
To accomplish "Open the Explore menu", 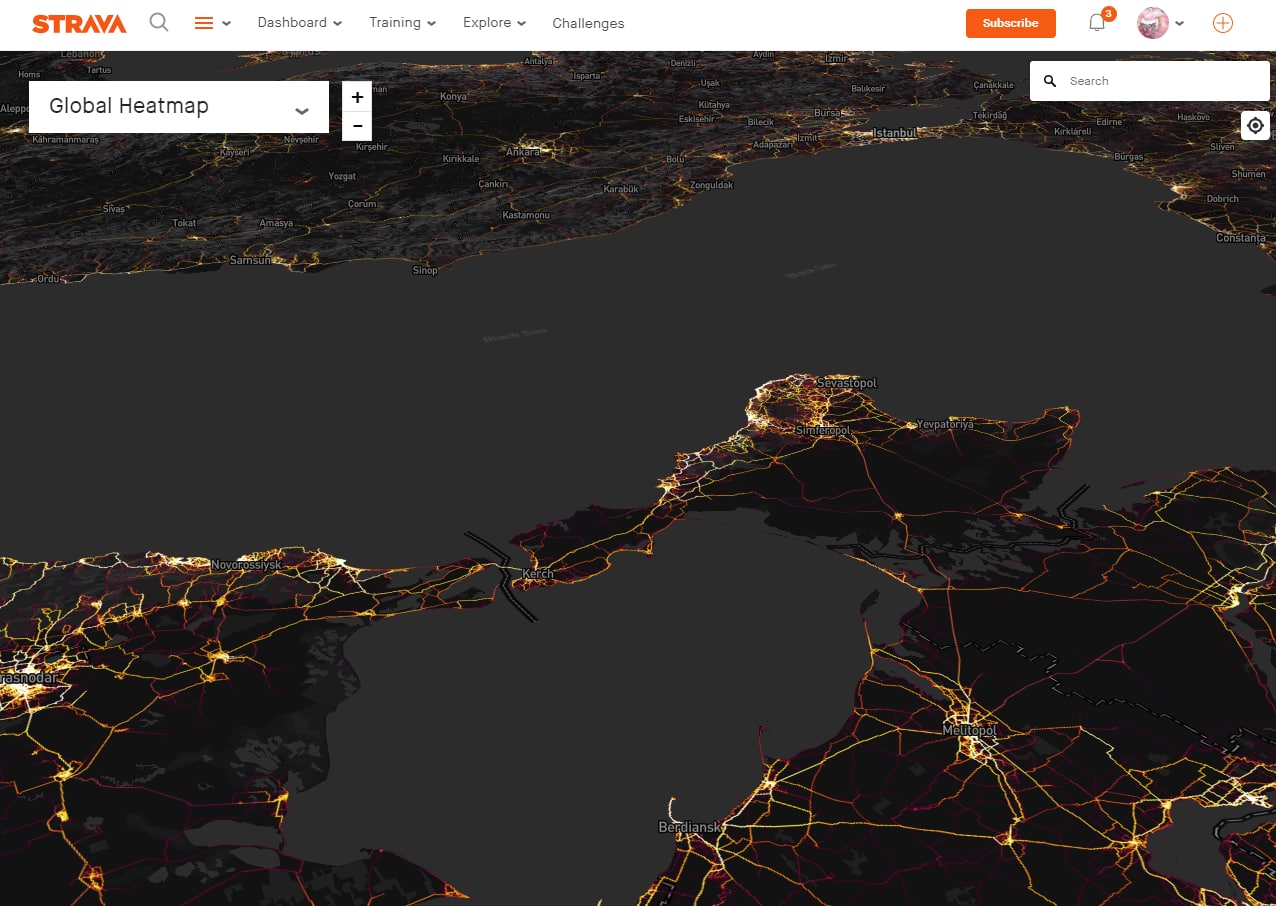I will (495, 22).
